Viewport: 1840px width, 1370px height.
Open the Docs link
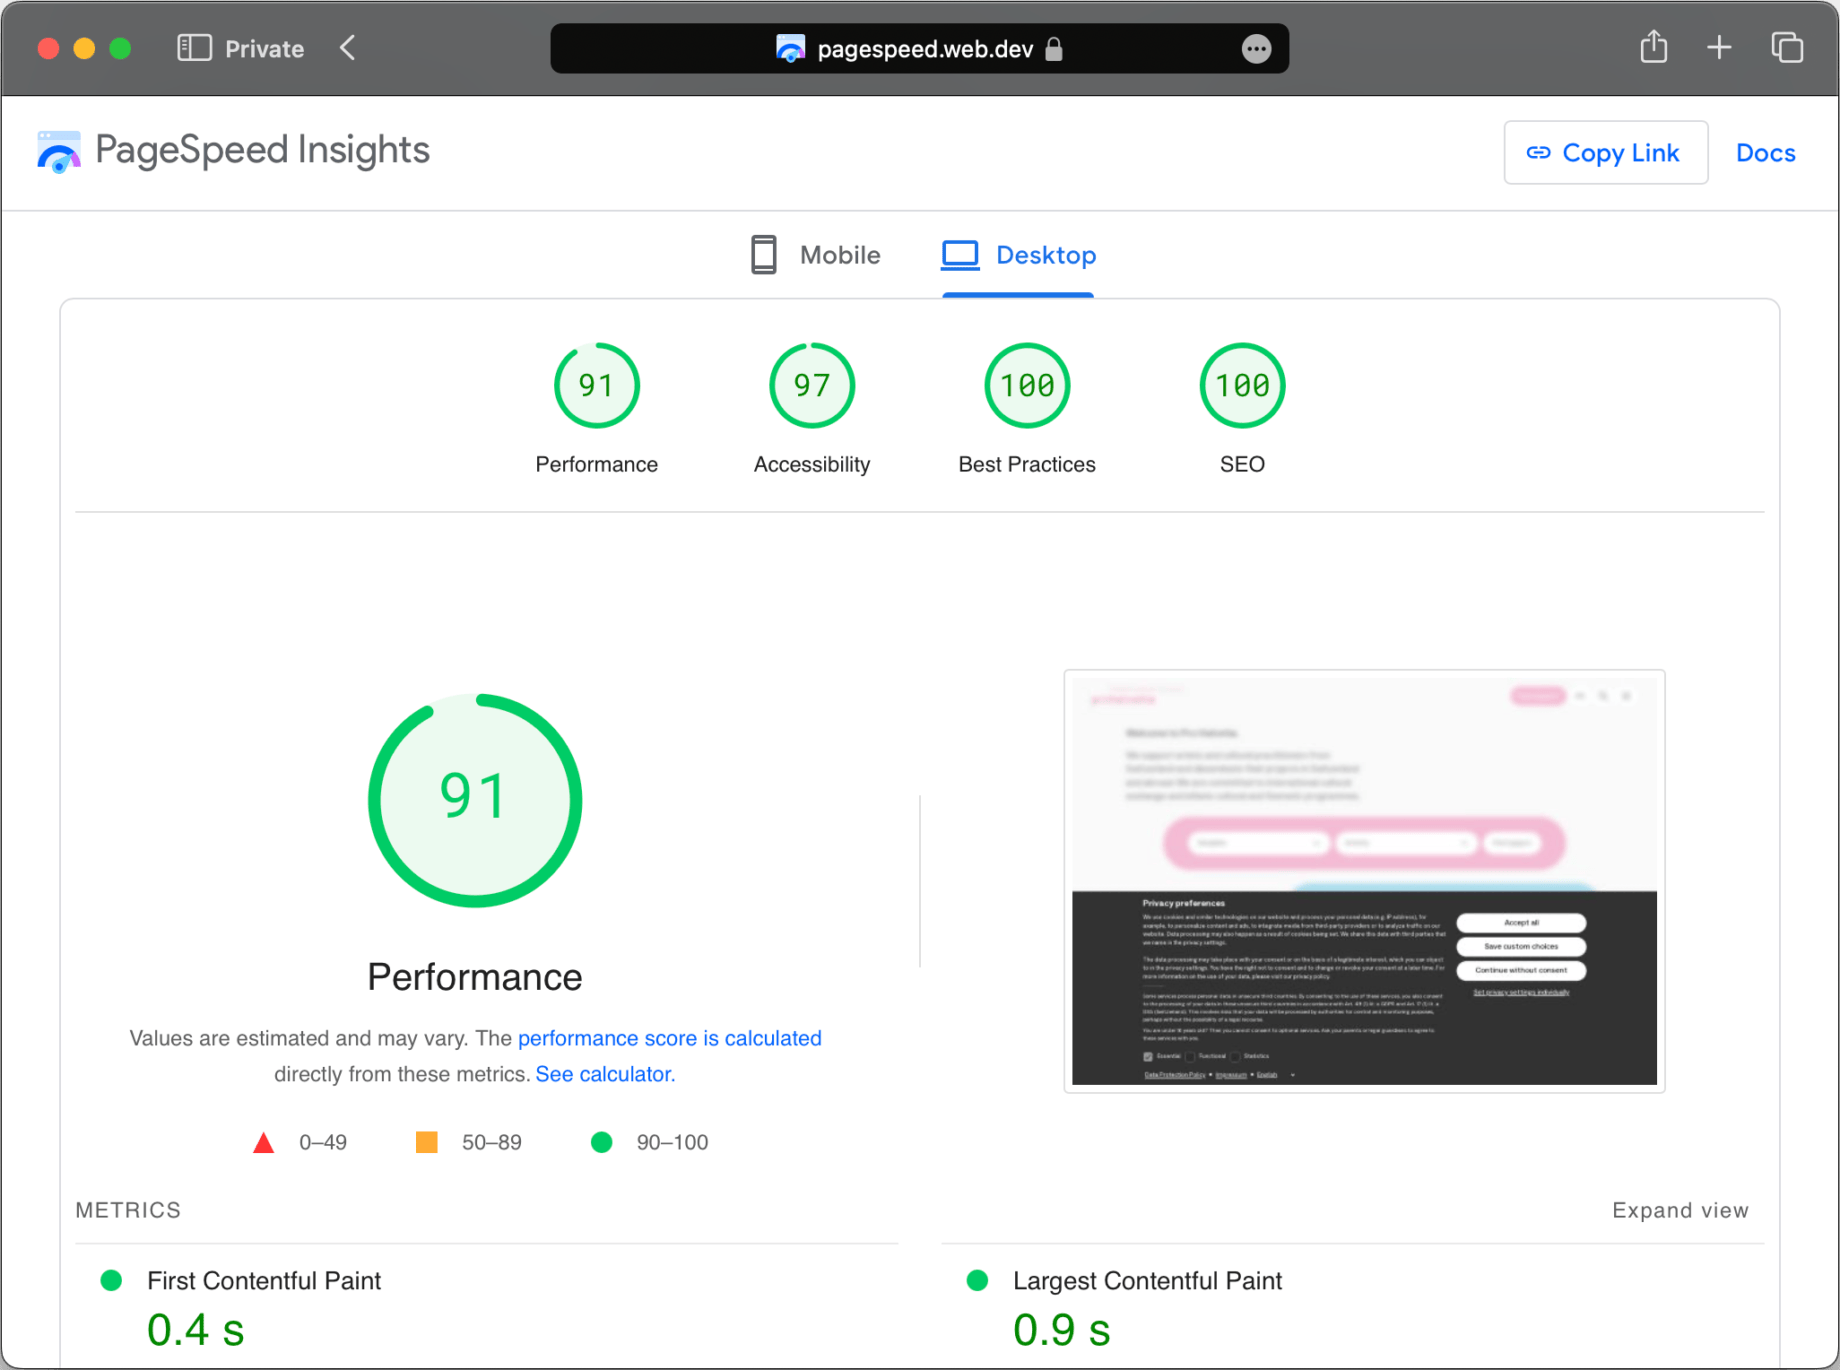click(1765, 153)
